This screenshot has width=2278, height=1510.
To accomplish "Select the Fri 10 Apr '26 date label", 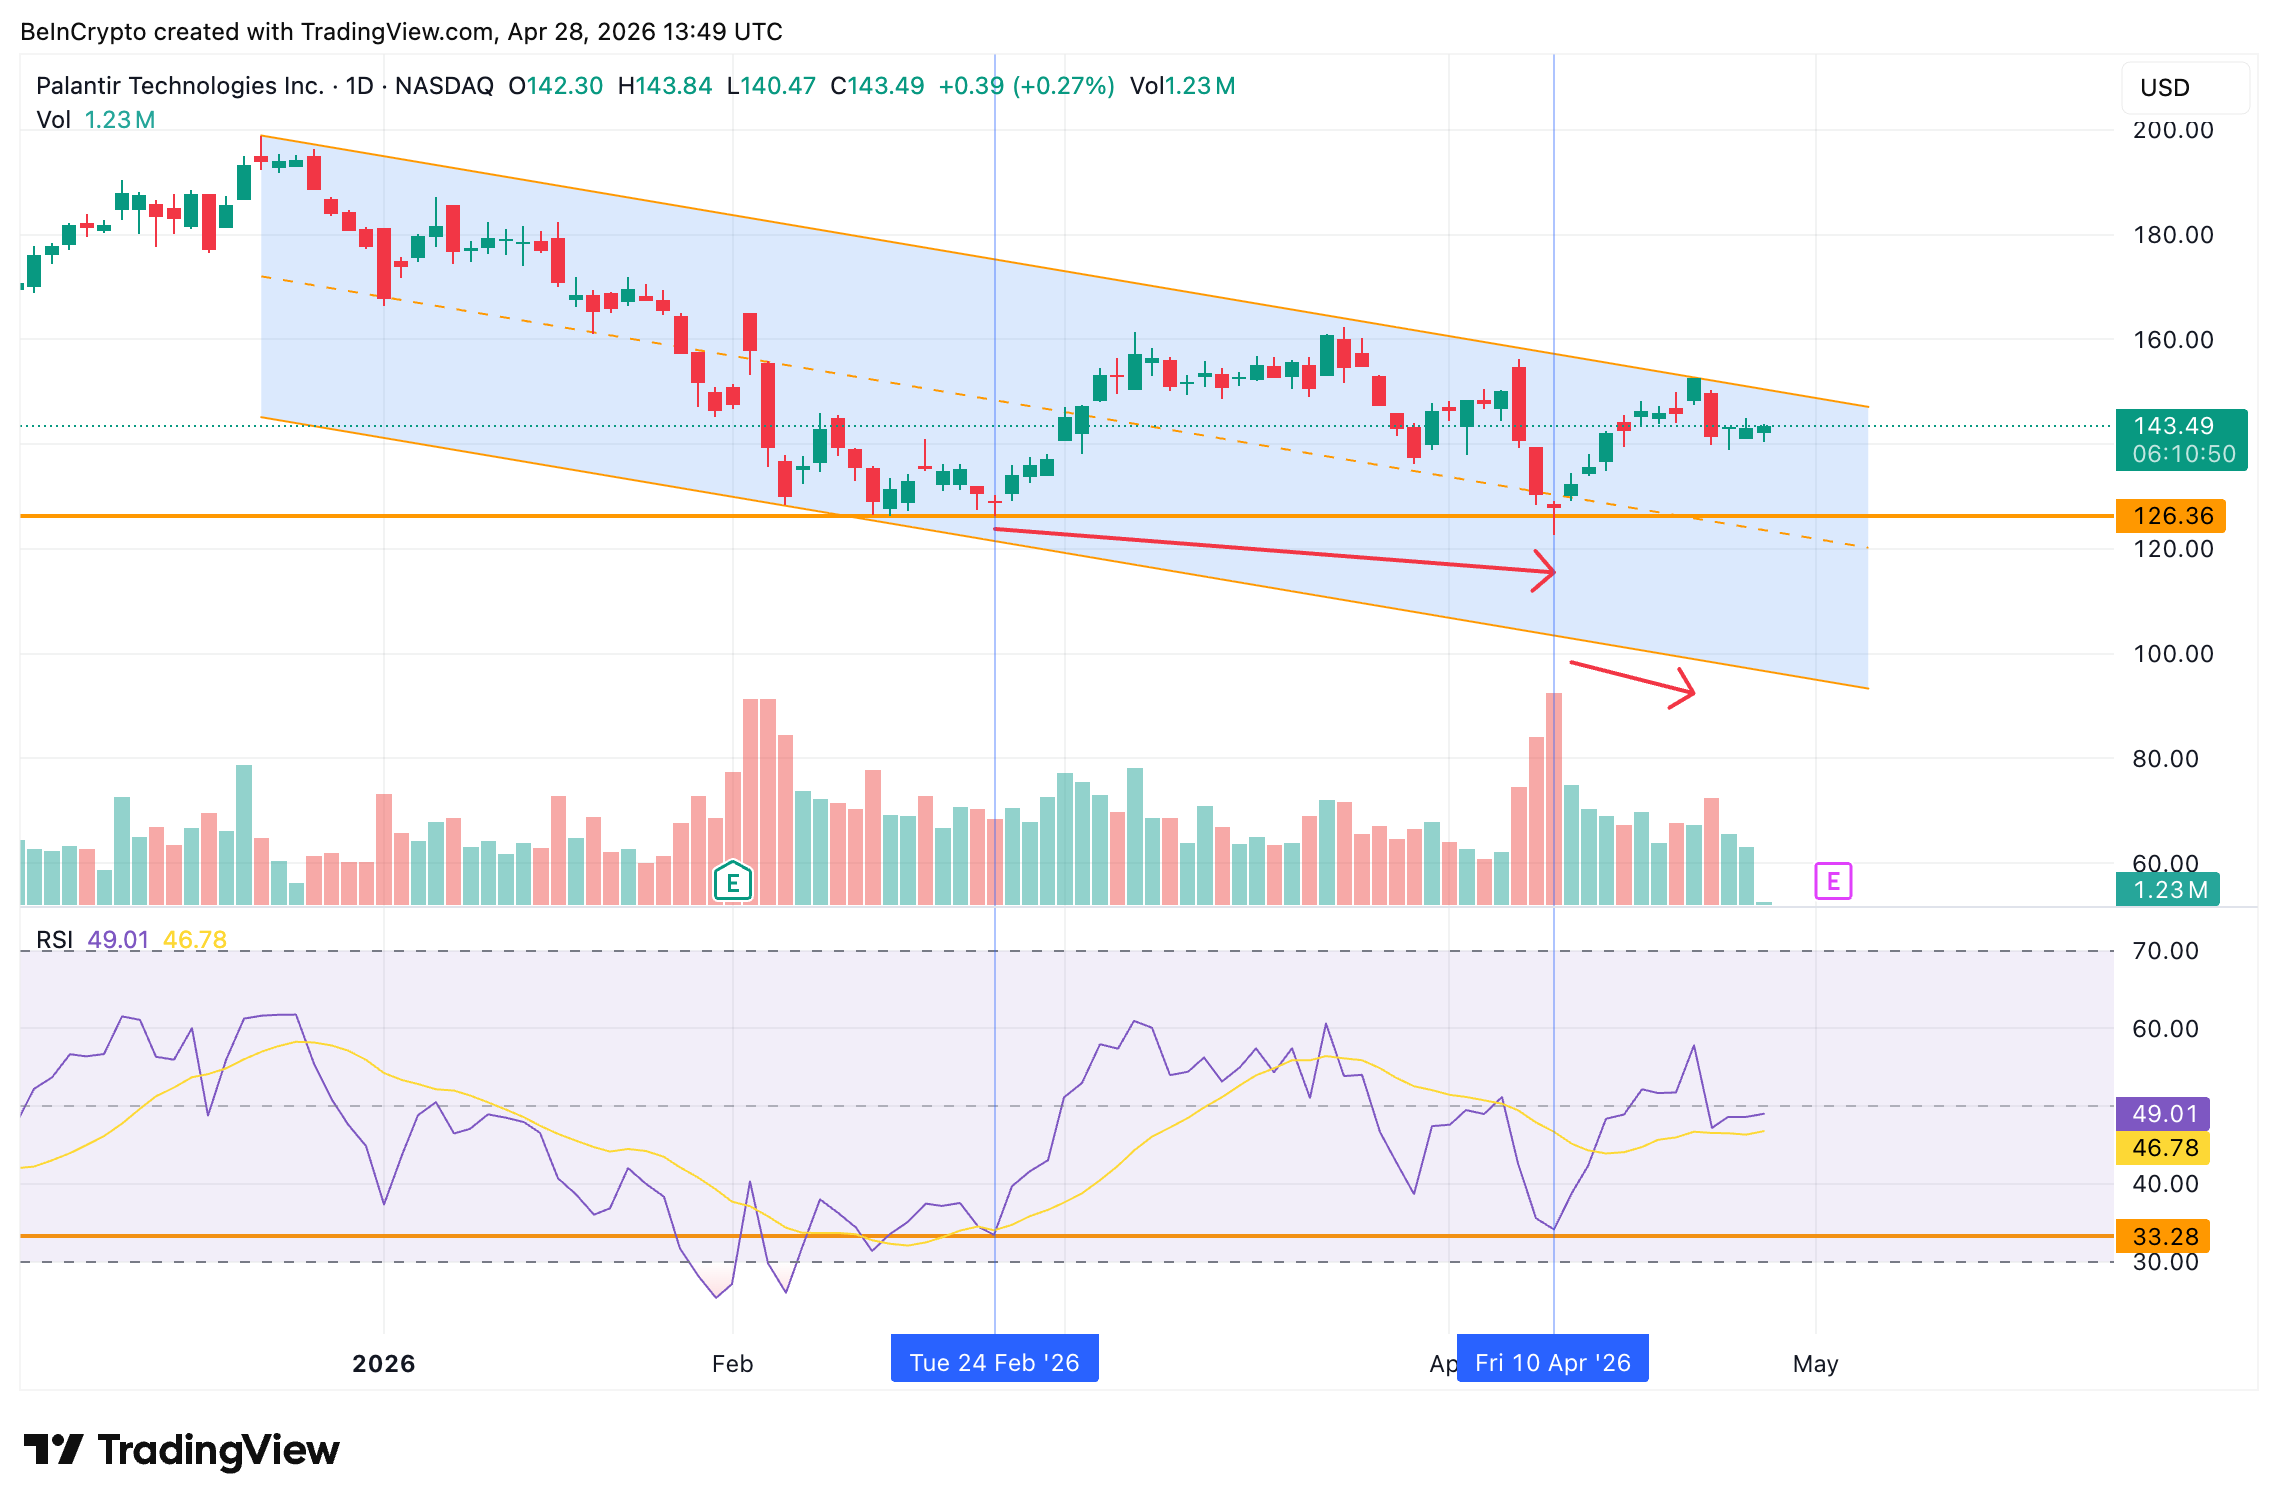I will [1552, 1362].
